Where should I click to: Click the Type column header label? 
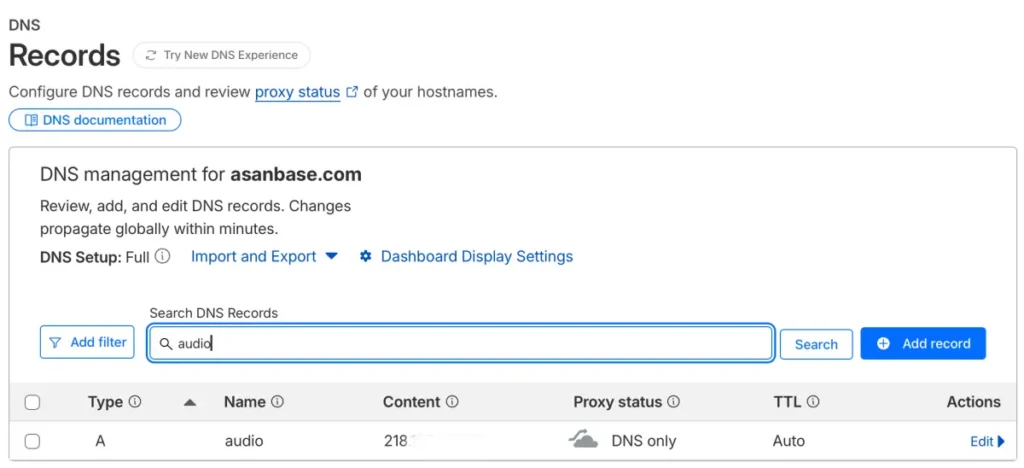pyautogui.click(x=106, y=402)
